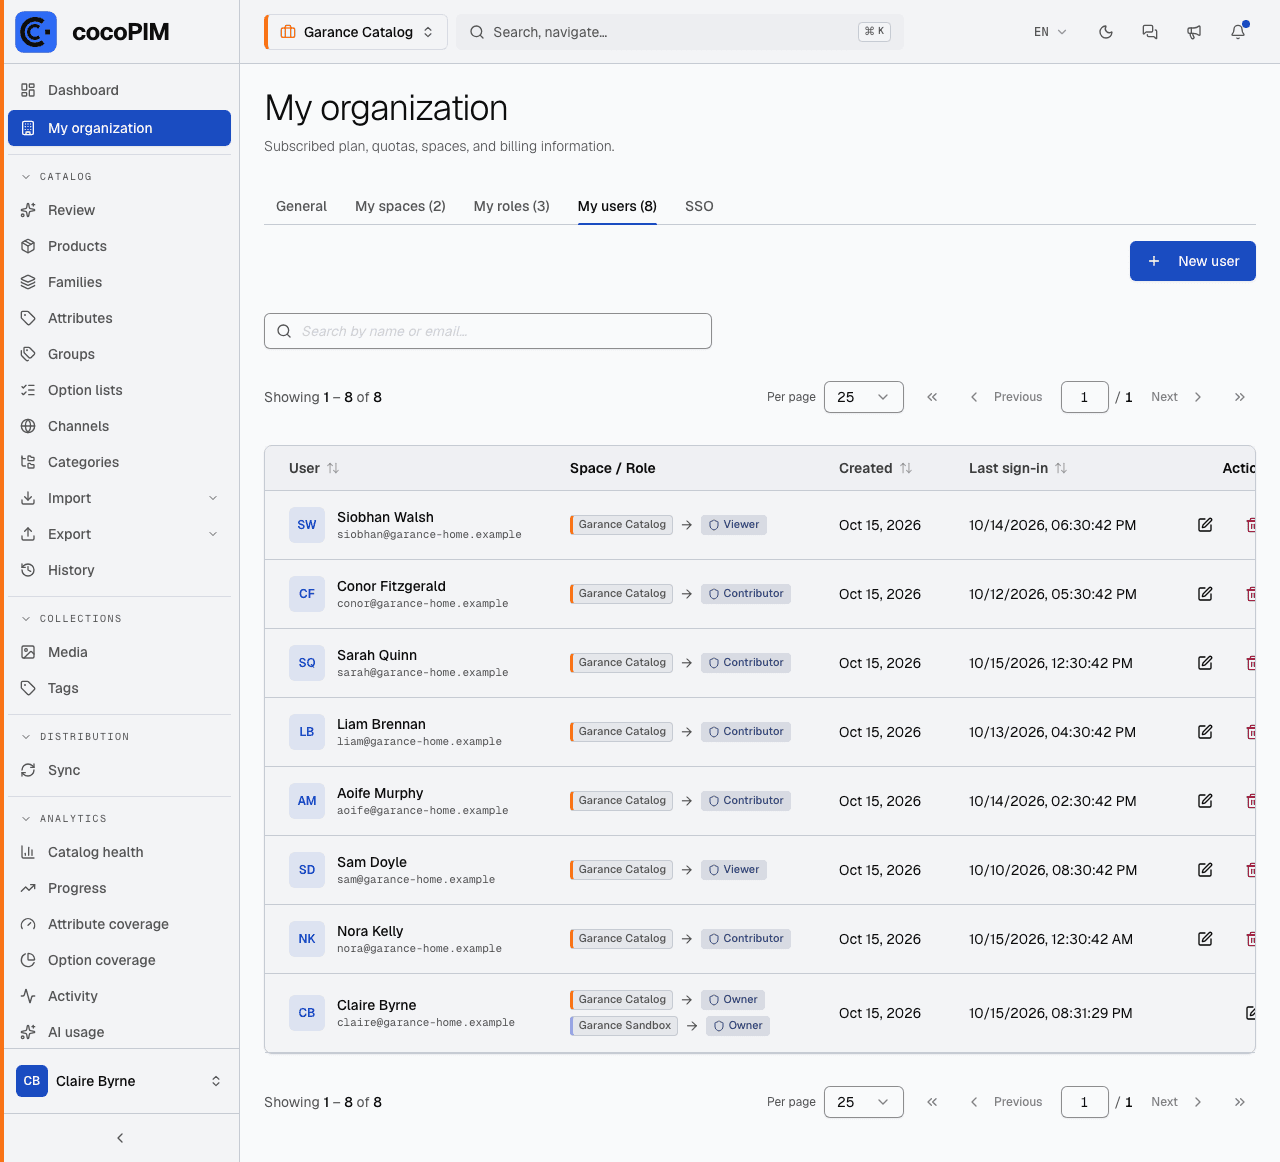The image size is (1280, 1162).
Task: Edit user Nora Kelly
Action: point(1205,939)
